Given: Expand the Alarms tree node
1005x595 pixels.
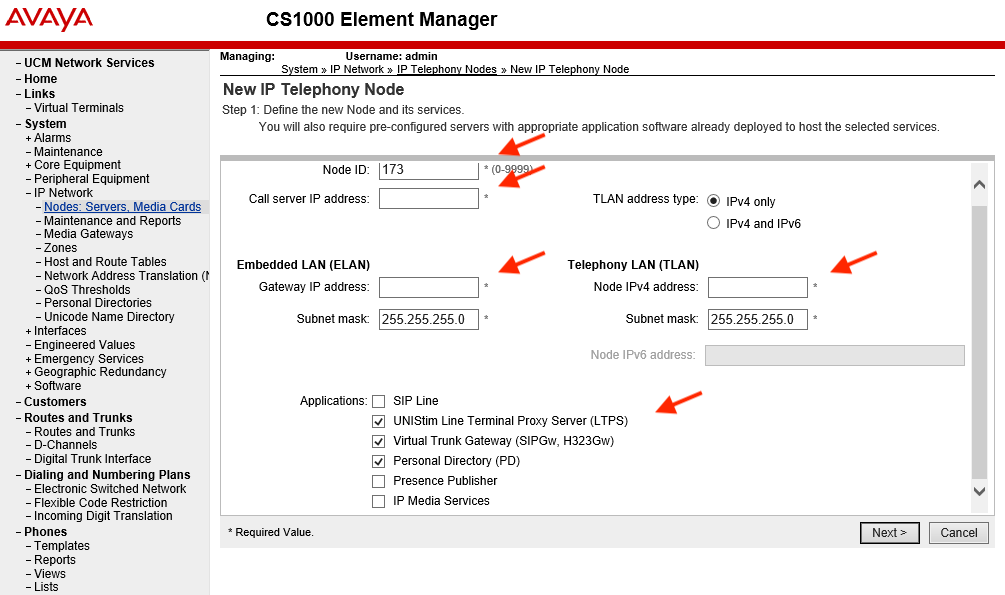Looking at the screenshot, I should tap(28, 138).
